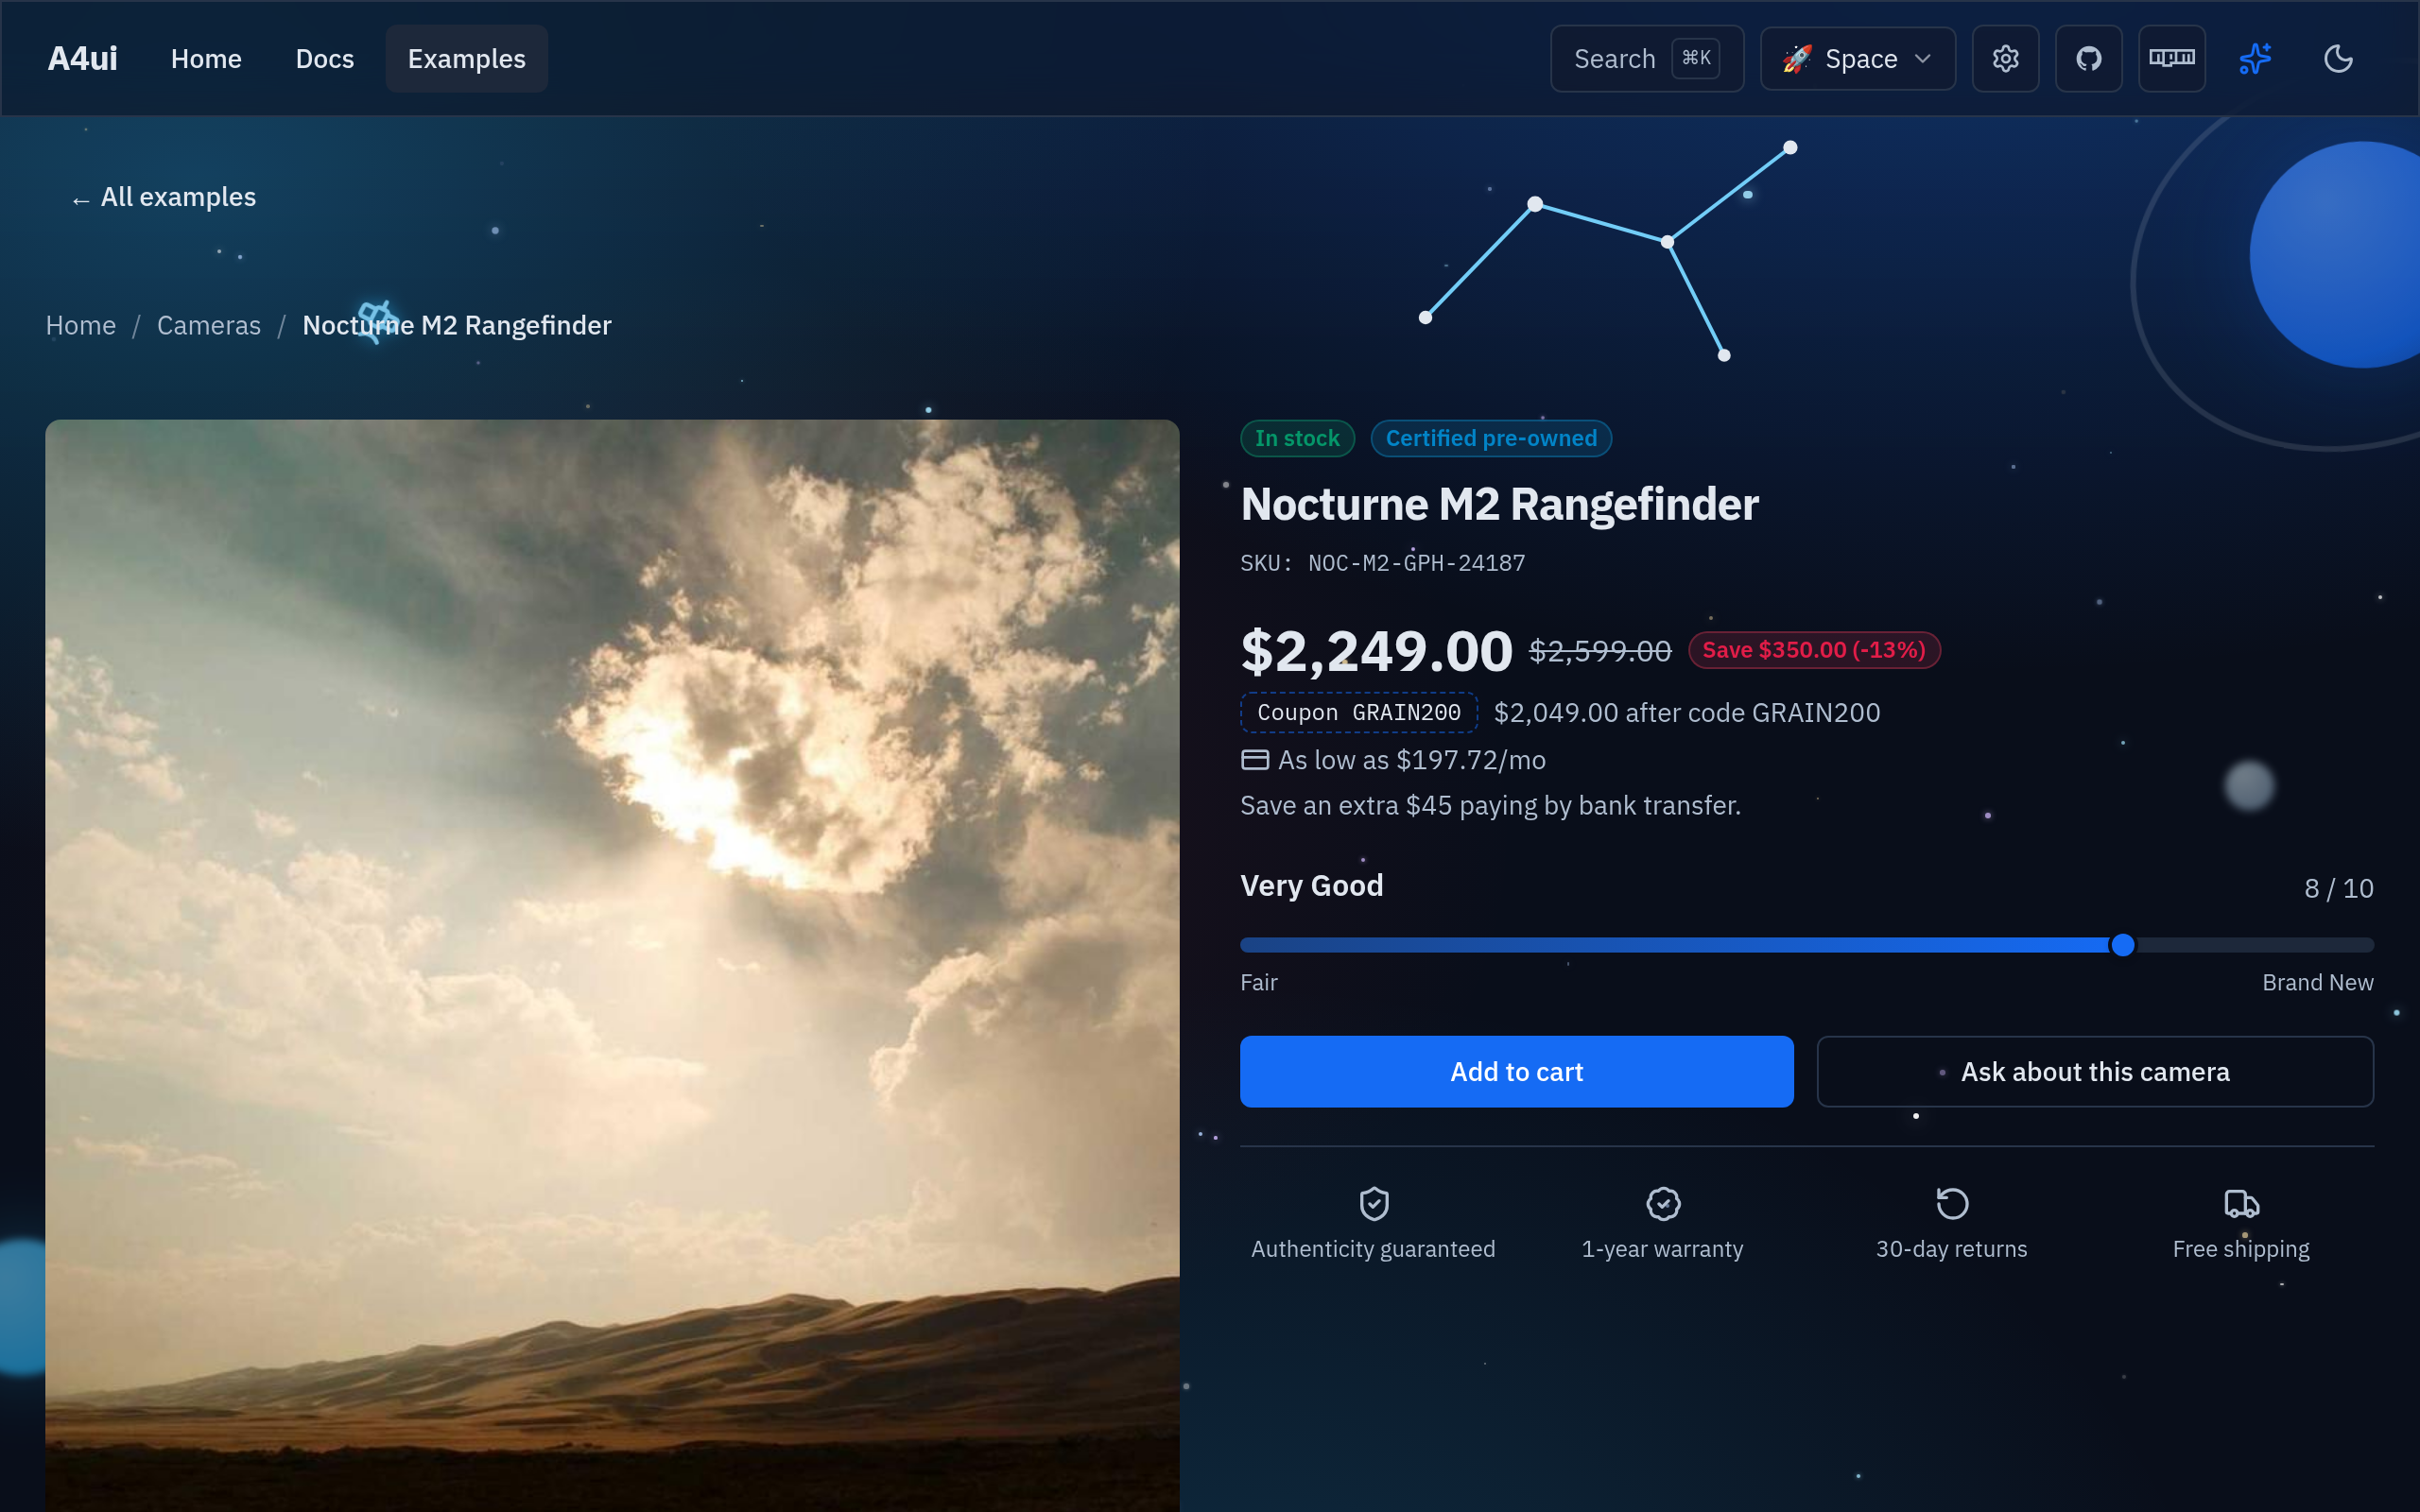Viewport: 2420px width, 1512px height.
Task: Click the 1-year warranty badge icon
Action: [1663, 1203]
